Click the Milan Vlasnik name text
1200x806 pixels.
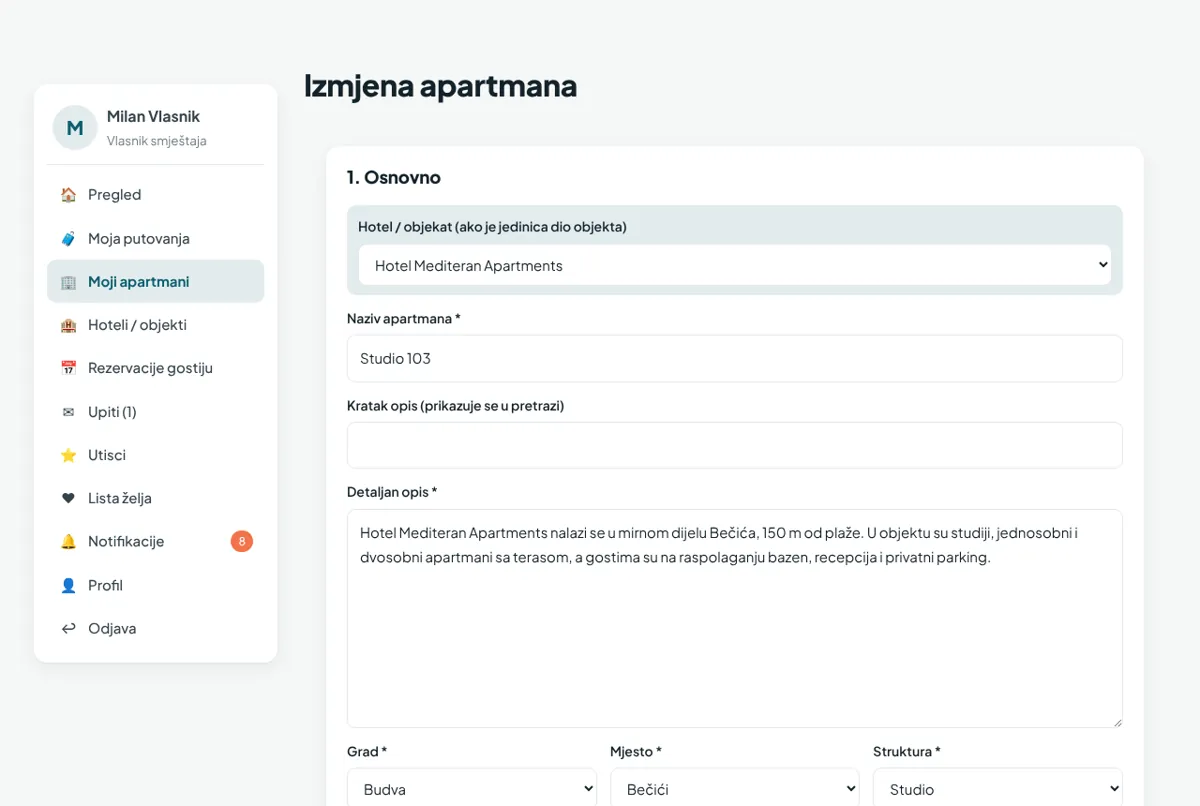point(153,117)
